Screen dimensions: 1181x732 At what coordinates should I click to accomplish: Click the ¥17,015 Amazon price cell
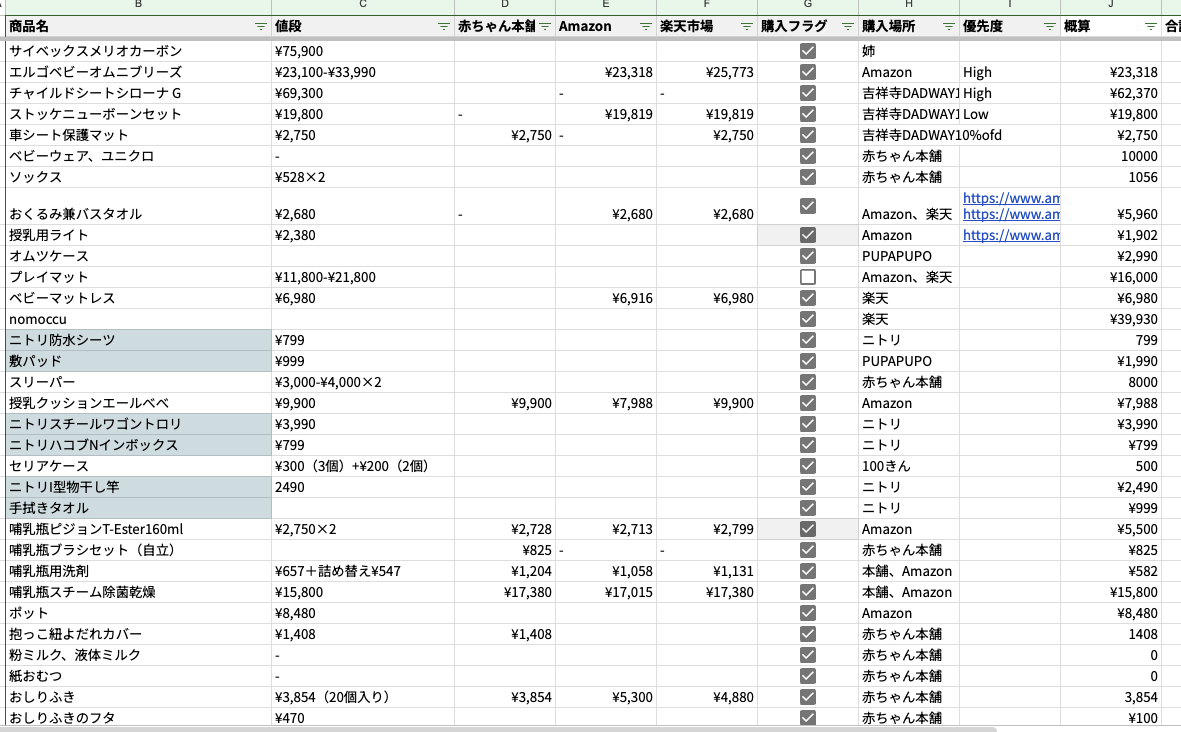[x=606, y=593]
